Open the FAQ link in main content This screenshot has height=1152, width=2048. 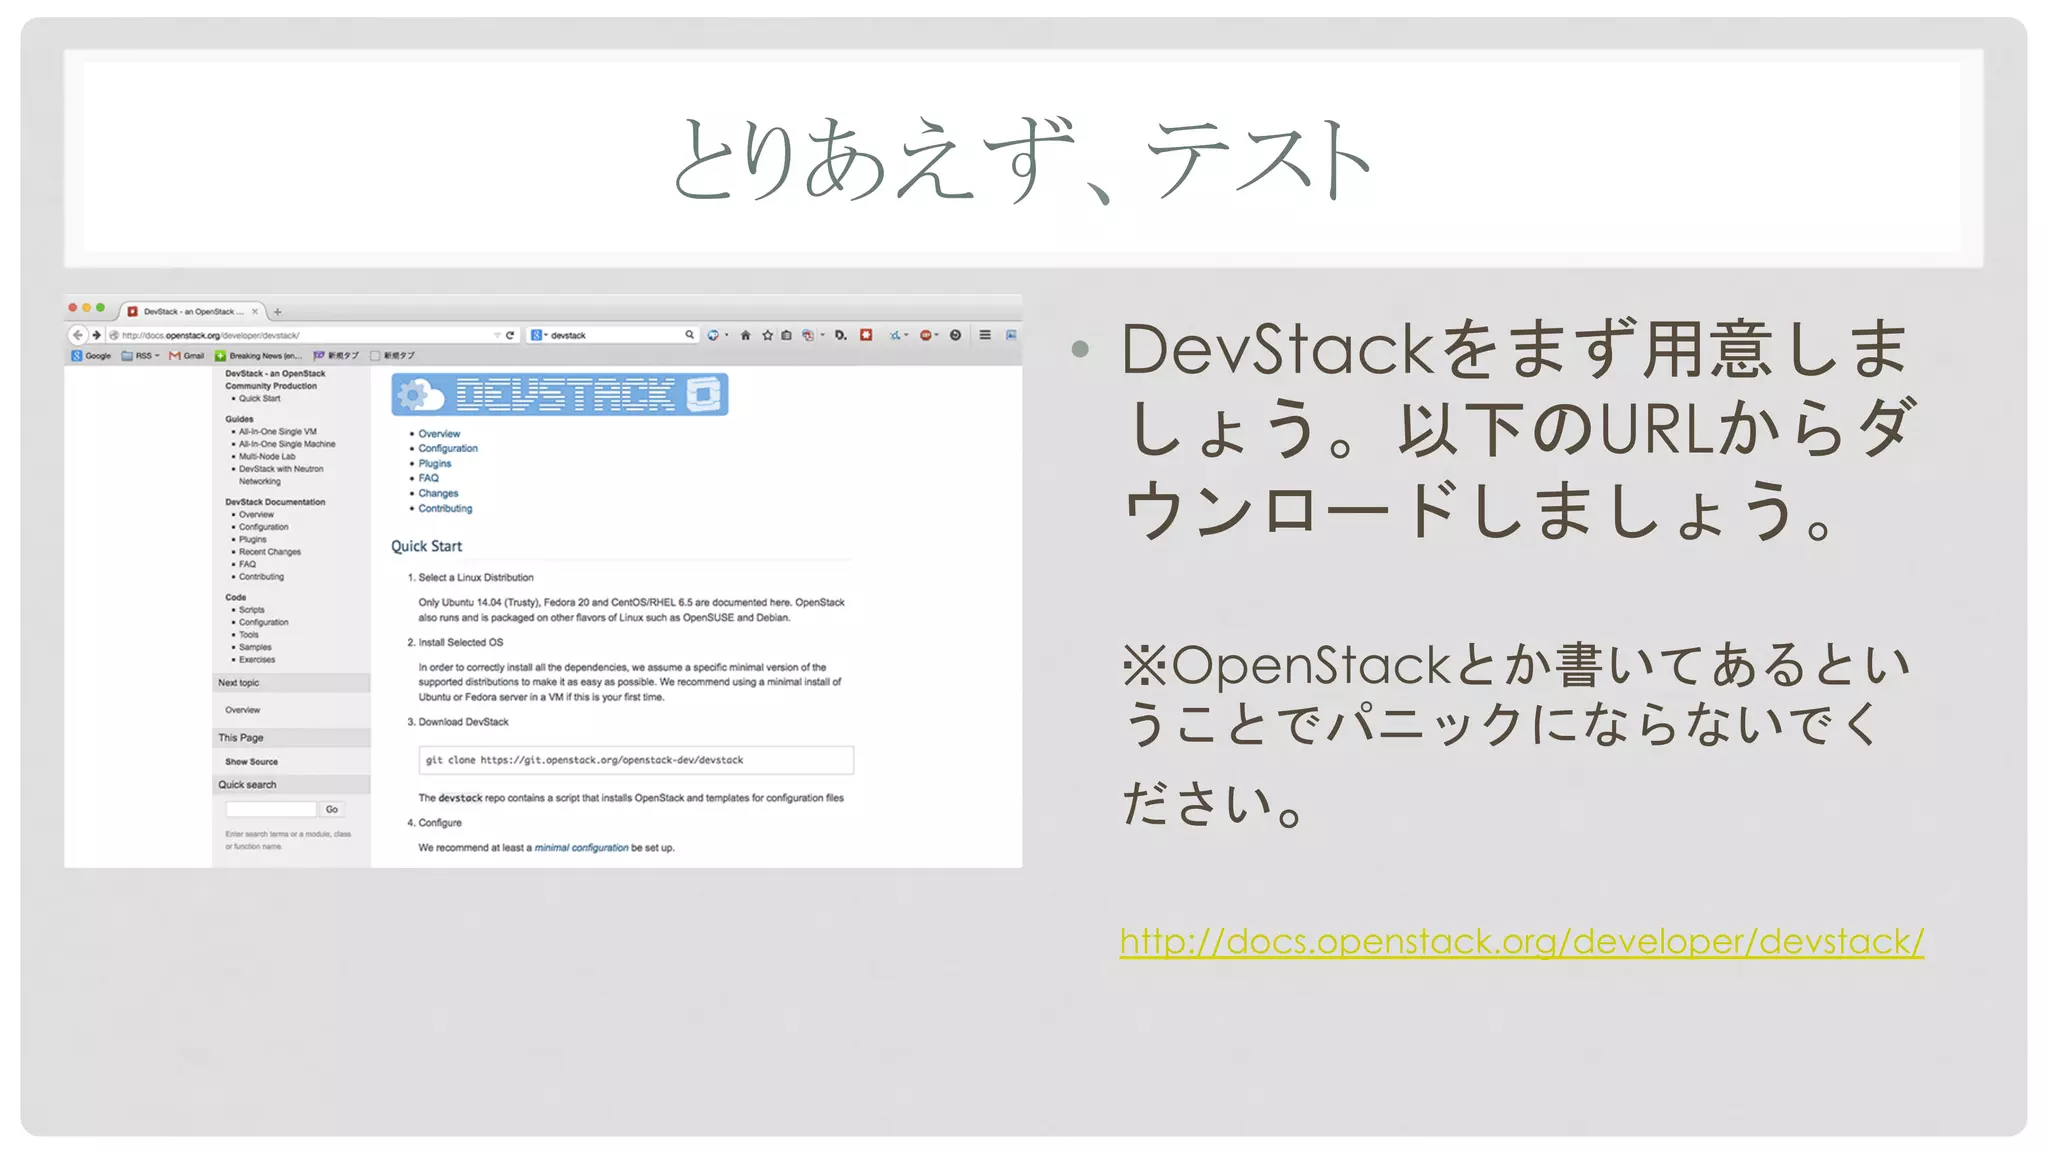click(428, 478)
